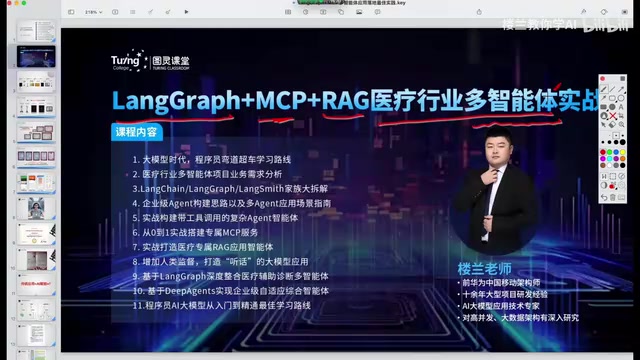Choose the boxed selected stroke size dot

click(616, 136)
